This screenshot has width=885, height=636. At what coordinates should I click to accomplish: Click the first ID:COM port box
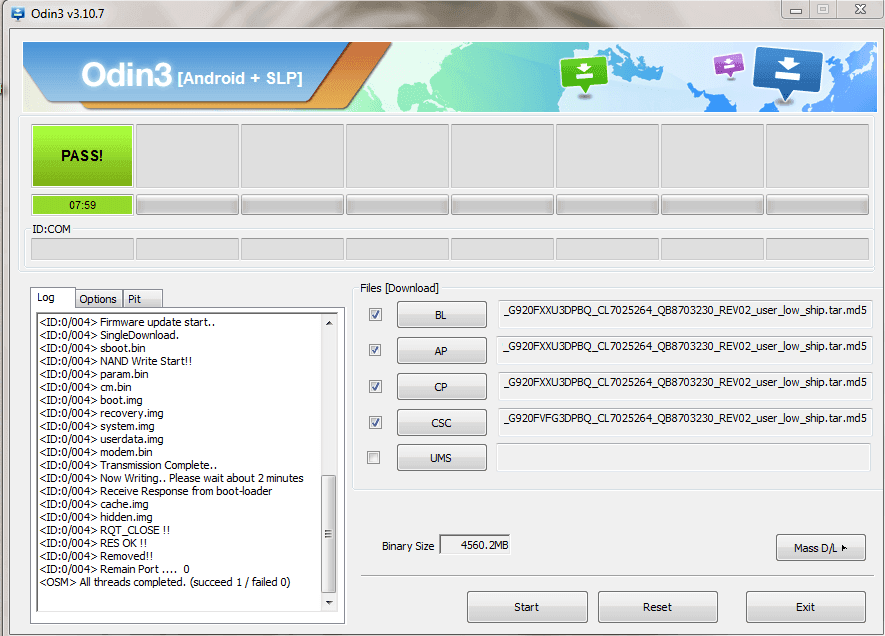pyautogui.click(x=82, y=249)
